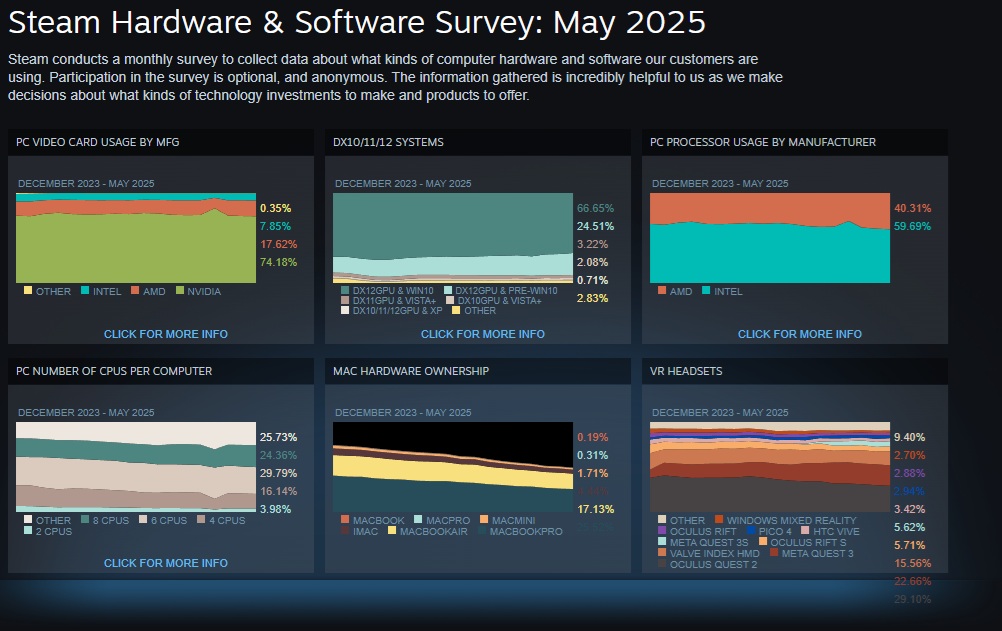Click the 8 CPUS legend swatch
This screenshot has width=1002, height=631.
(x=85, y=519)
